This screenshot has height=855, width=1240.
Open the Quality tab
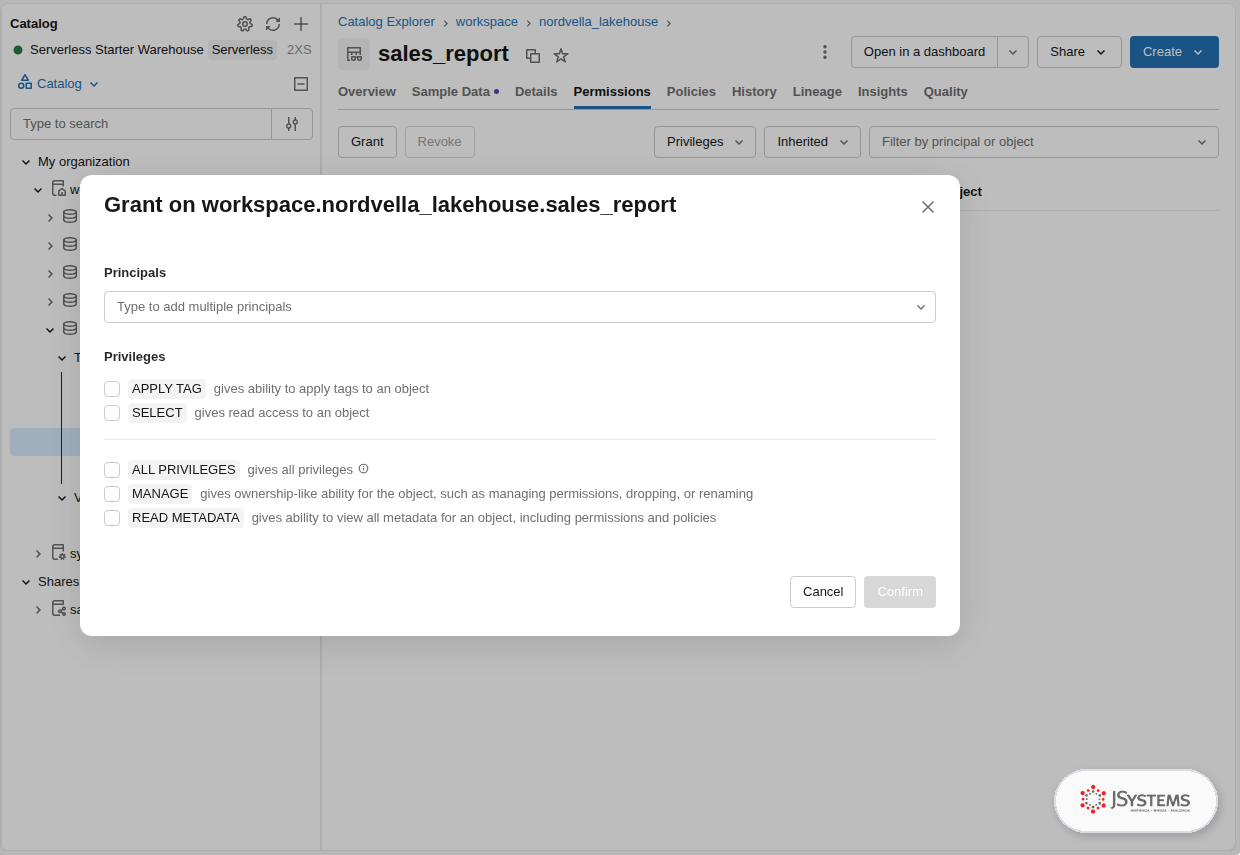tap(946, 92)
